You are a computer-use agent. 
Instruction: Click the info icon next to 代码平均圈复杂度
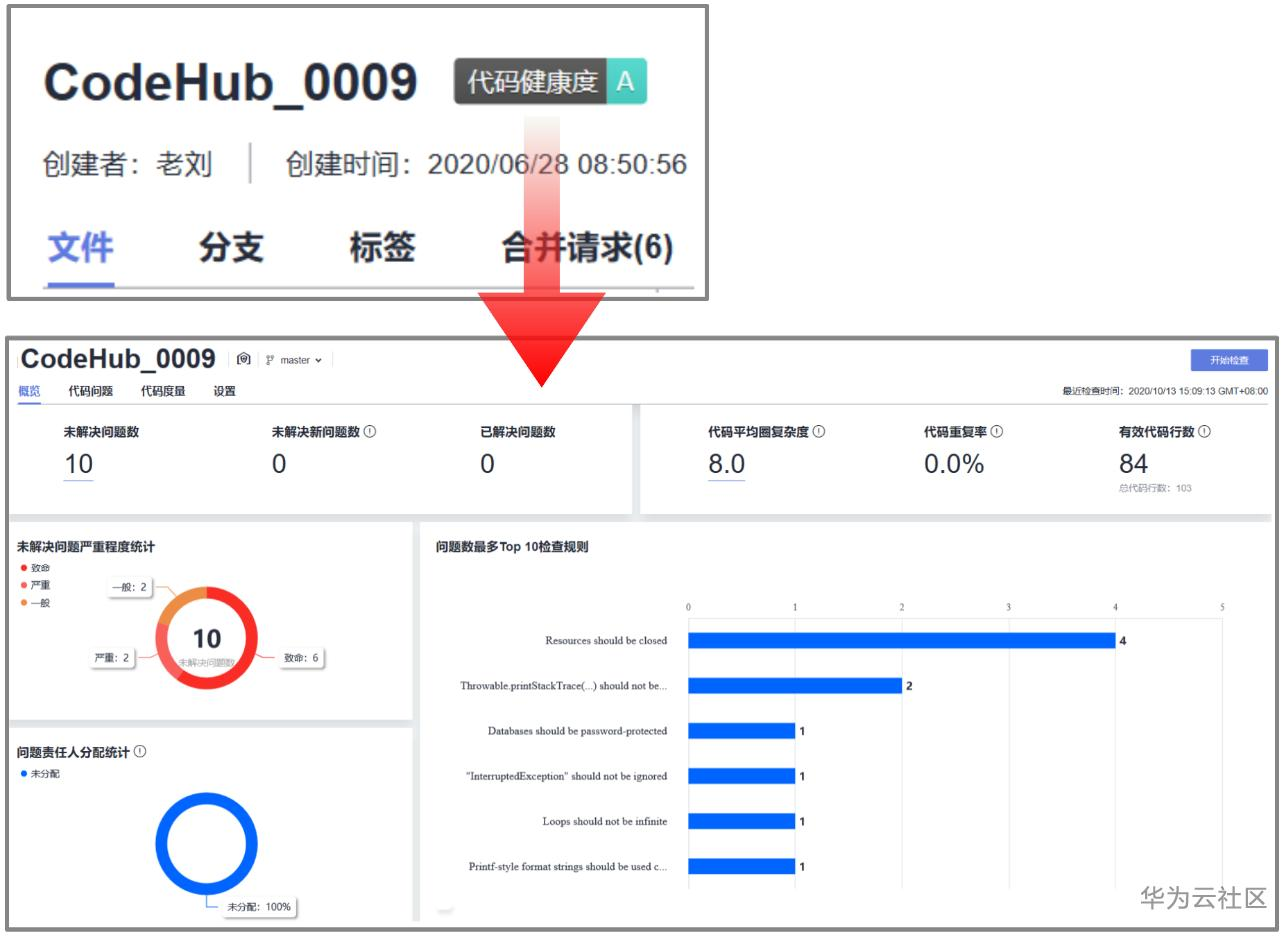click(x=819, y=432)
